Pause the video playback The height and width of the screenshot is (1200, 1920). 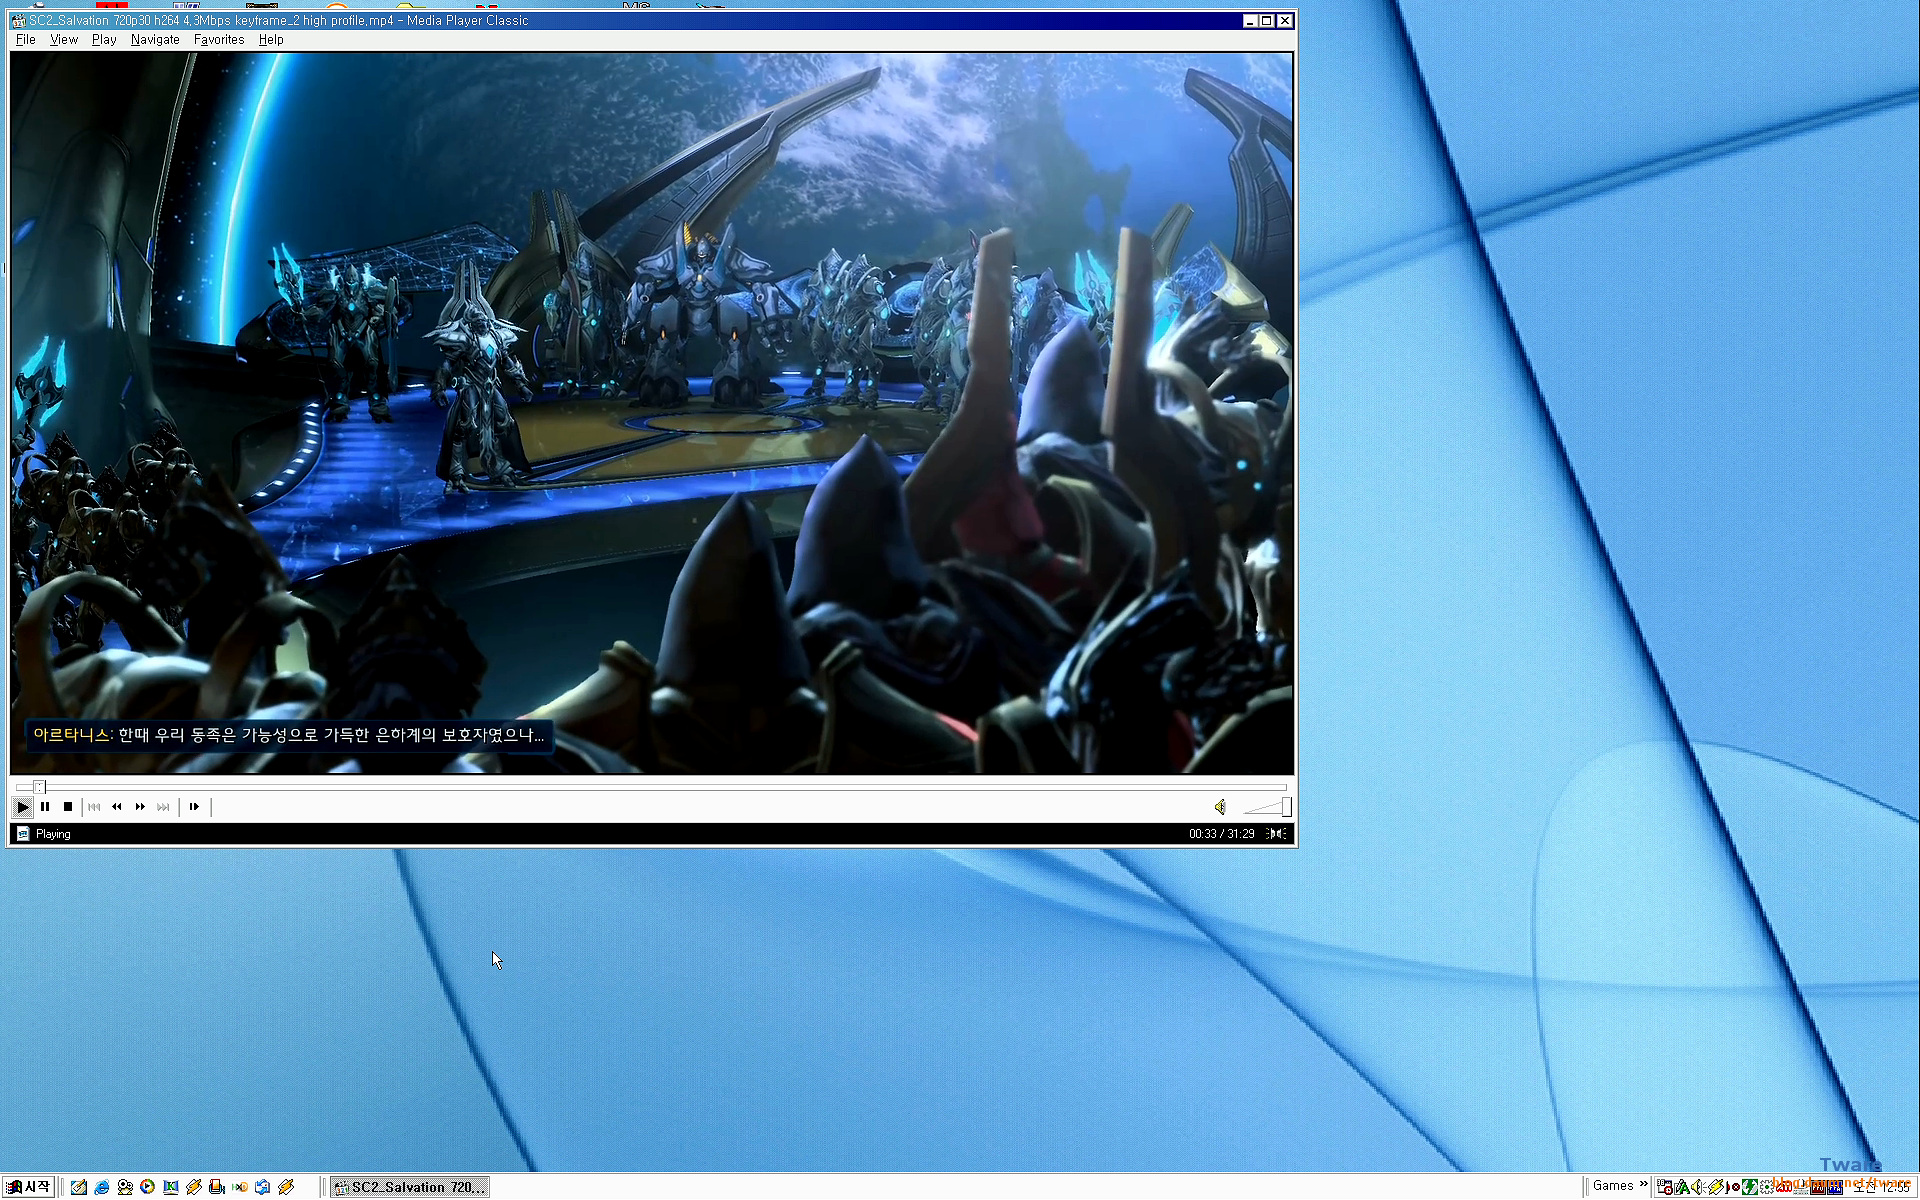(x=45, y=807)
